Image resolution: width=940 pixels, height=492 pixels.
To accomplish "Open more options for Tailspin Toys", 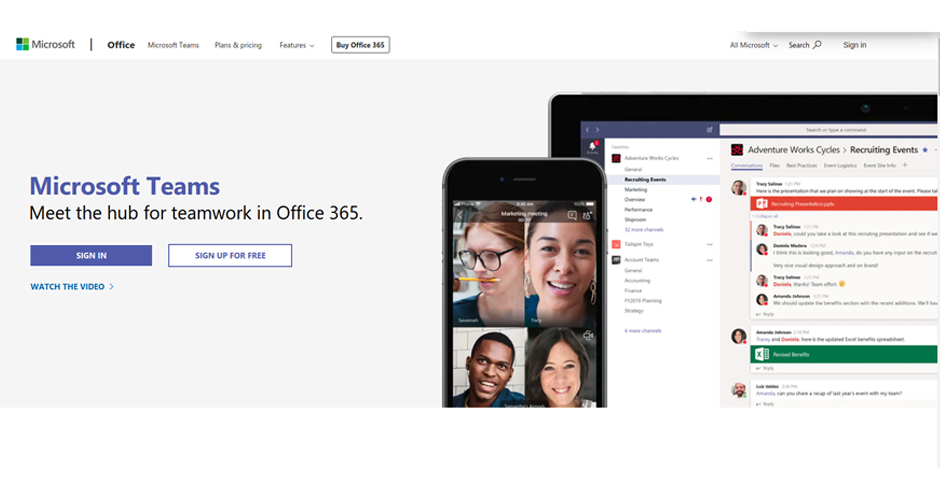I will 709,245.
